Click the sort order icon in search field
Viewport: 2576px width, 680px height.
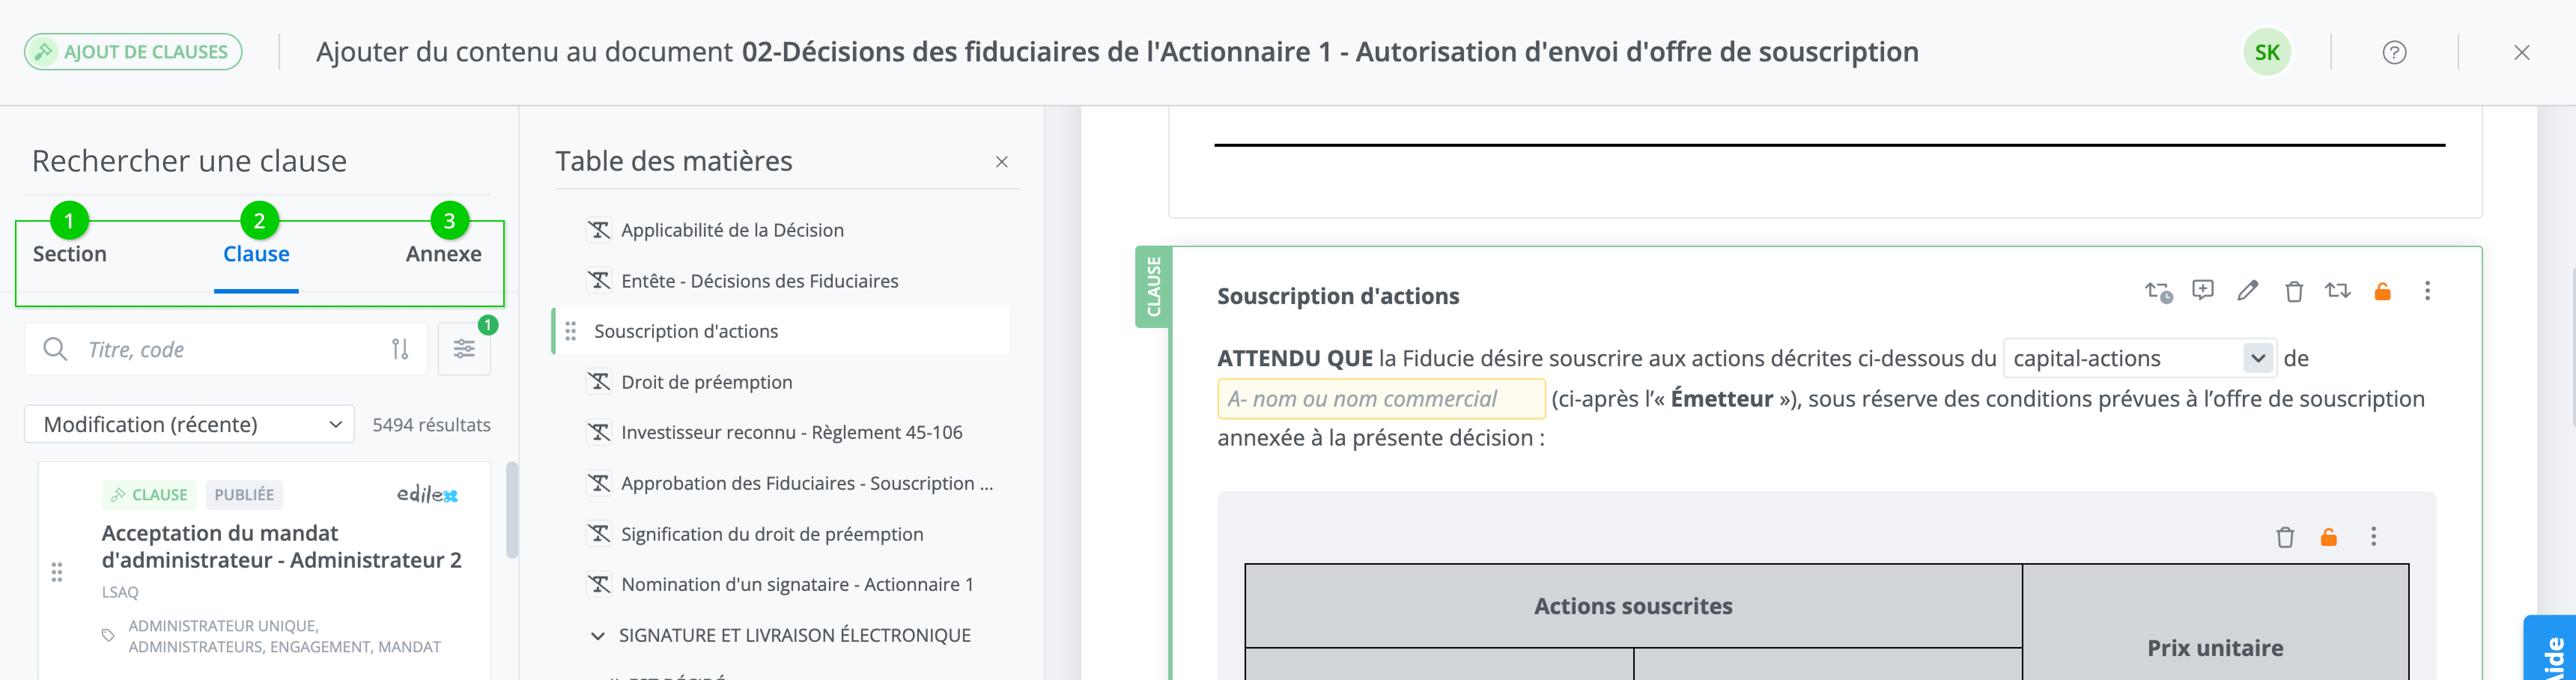(400, 349)
